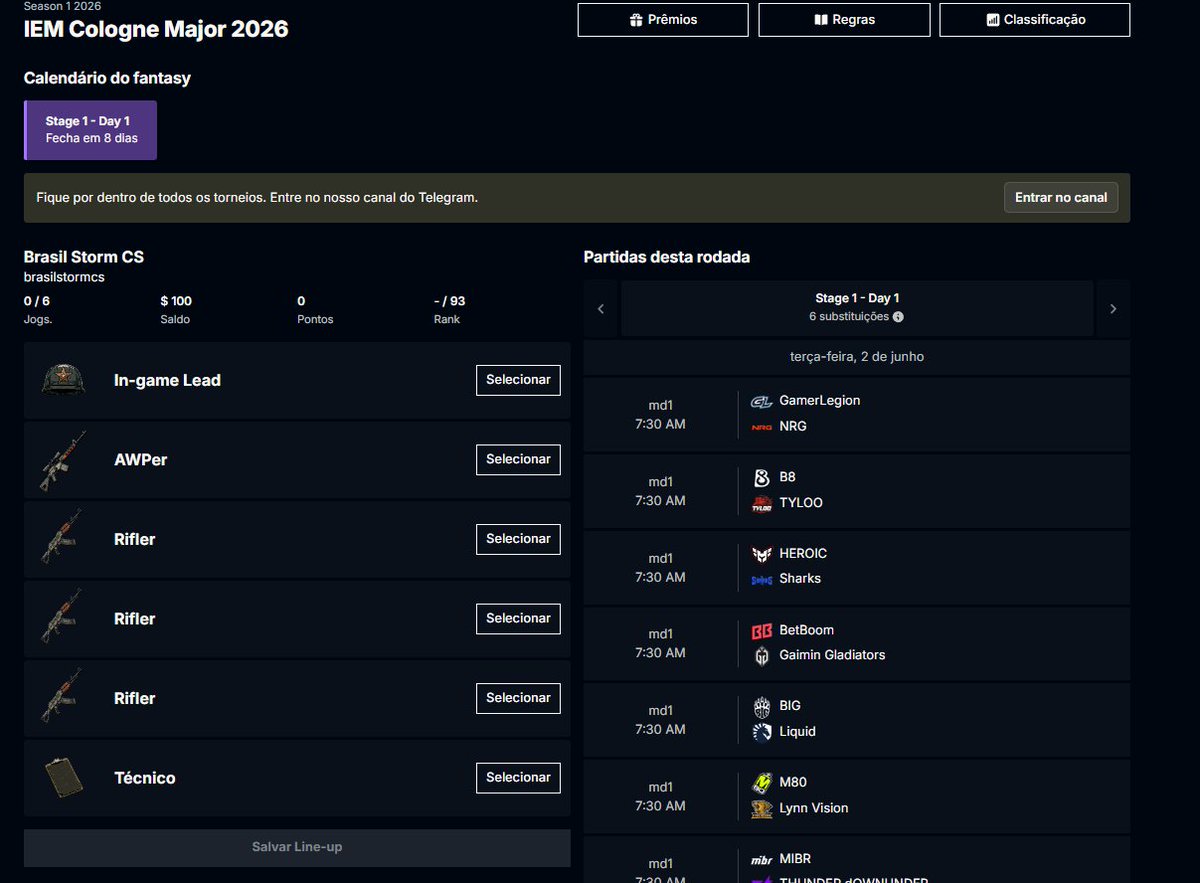The image size is (1200, 883).
Task: Click the BetBoom team logo
Action: tap(762, 631)
